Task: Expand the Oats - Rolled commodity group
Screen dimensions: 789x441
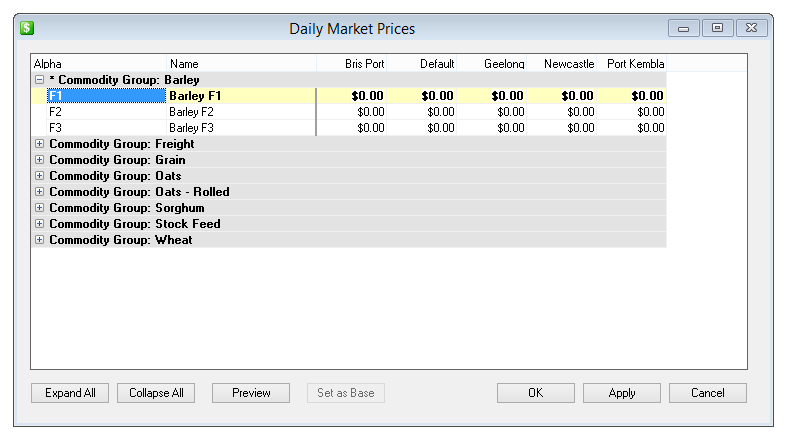Action: [x=39, y=192]
